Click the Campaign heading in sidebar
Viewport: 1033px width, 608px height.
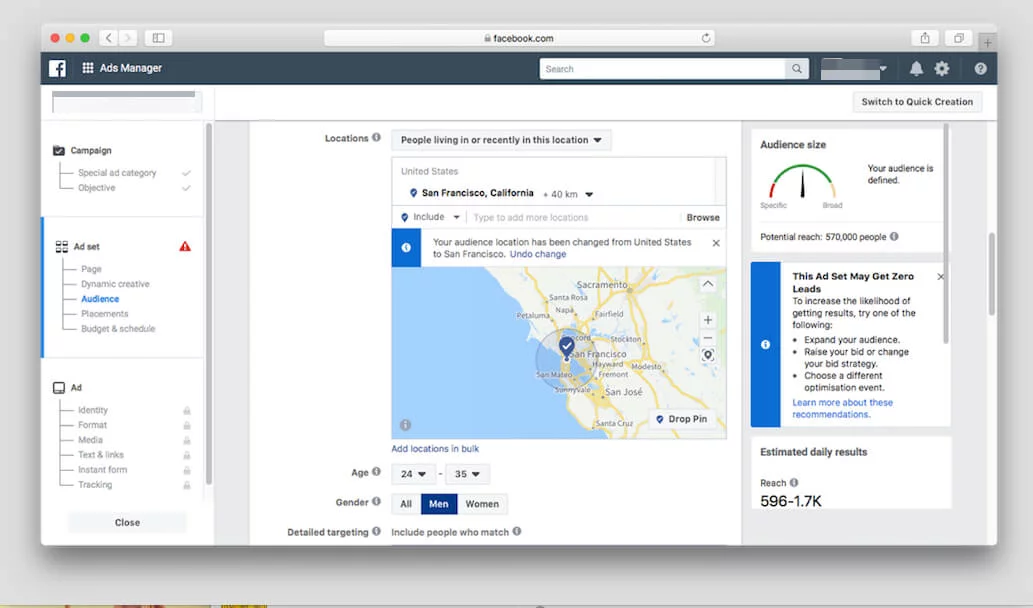[91, 150]
